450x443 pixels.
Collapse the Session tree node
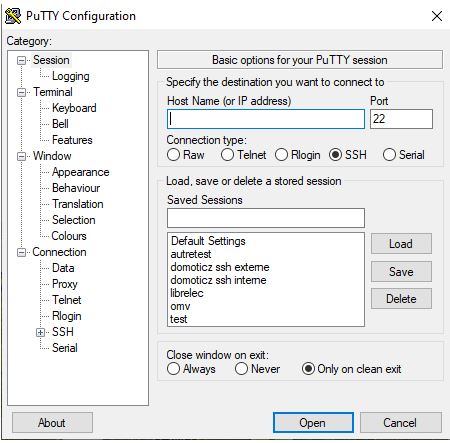click(21, 60)
